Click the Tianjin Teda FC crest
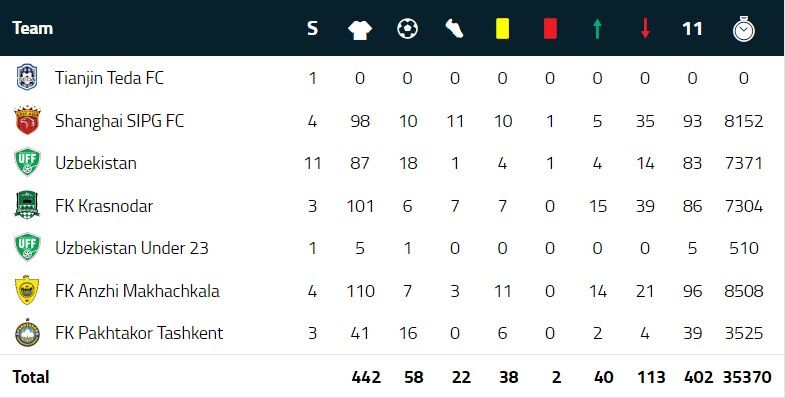 pyautogui.click(x=27, y=78)
